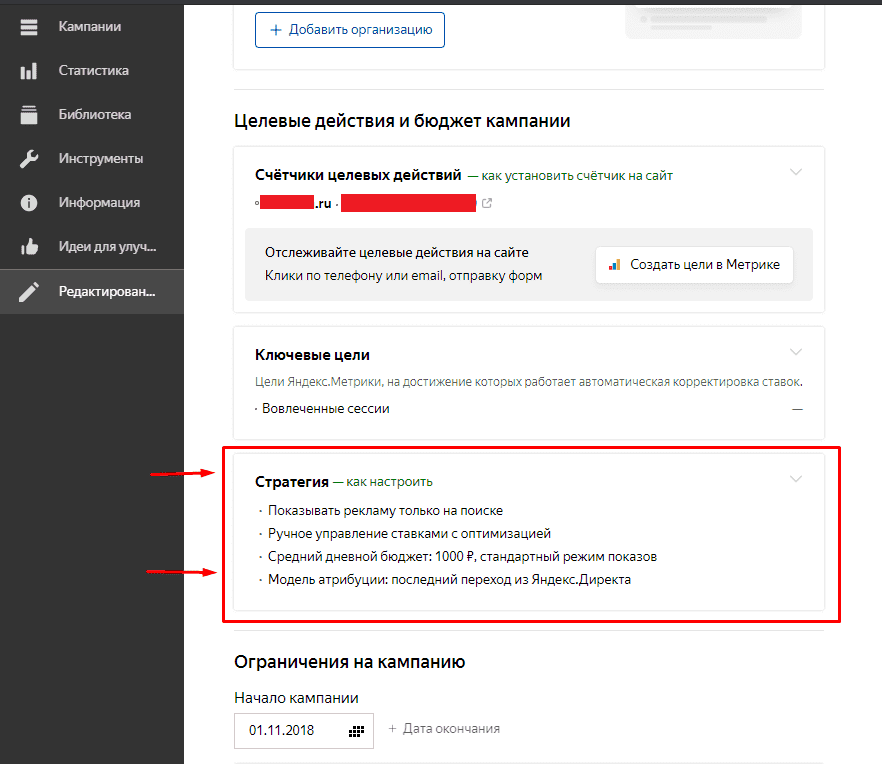Click Отслеживайте целевые действия на сайте text

[397, 253]
